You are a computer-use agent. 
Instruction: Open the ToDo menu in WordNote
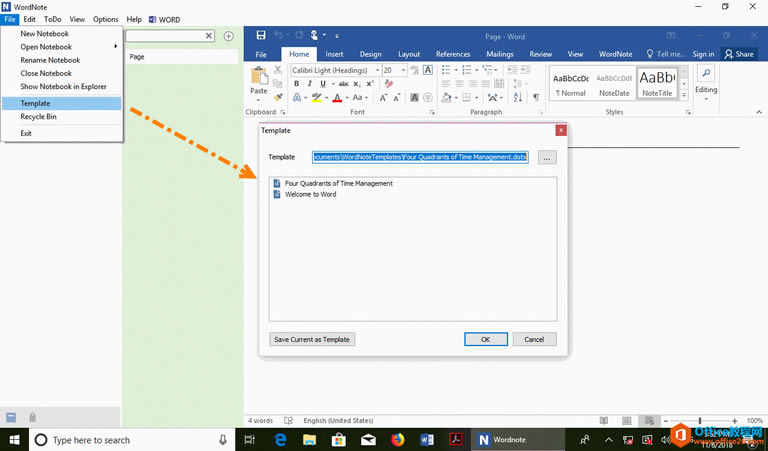(52, 19)
